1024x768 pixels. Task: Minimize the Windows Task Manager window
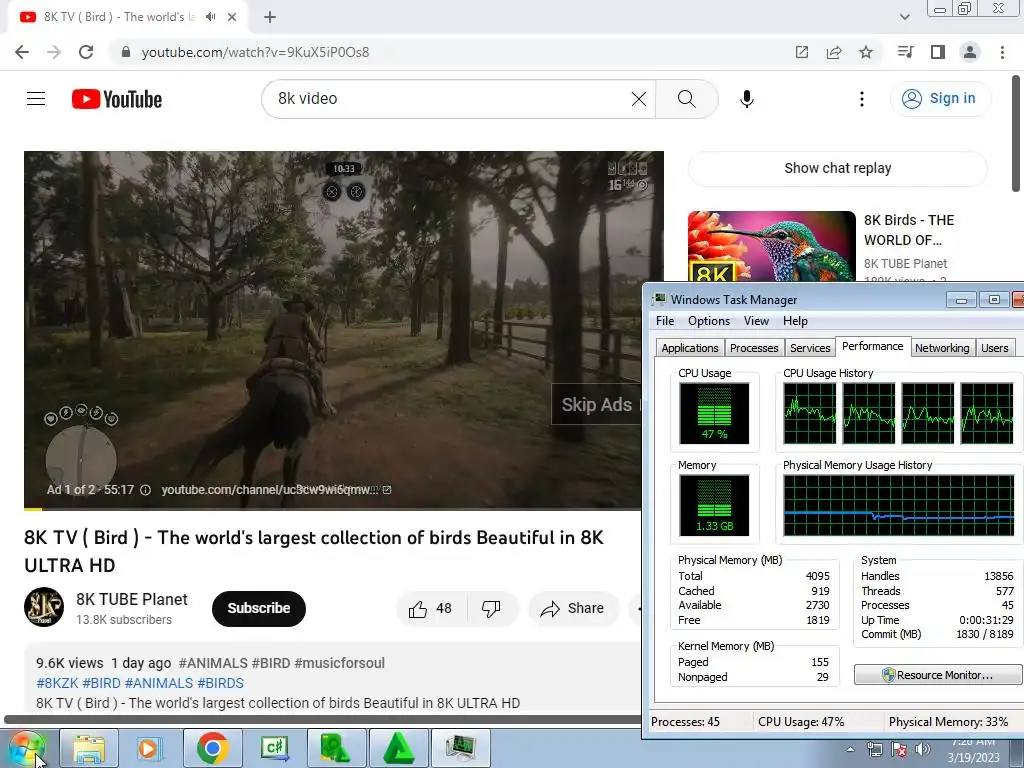(x=961, y=300)
